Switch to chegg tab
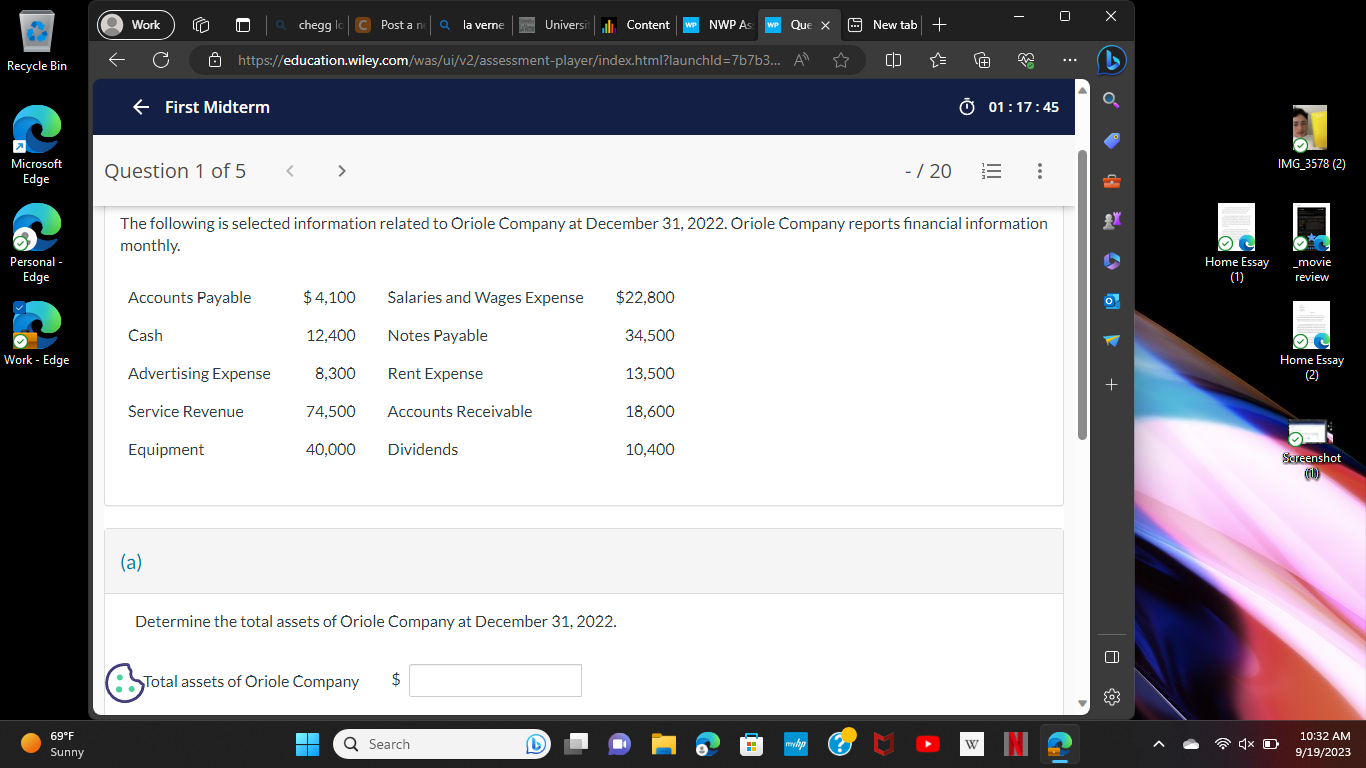Screen dimensions: 1366x768 (x=309, y=25)
